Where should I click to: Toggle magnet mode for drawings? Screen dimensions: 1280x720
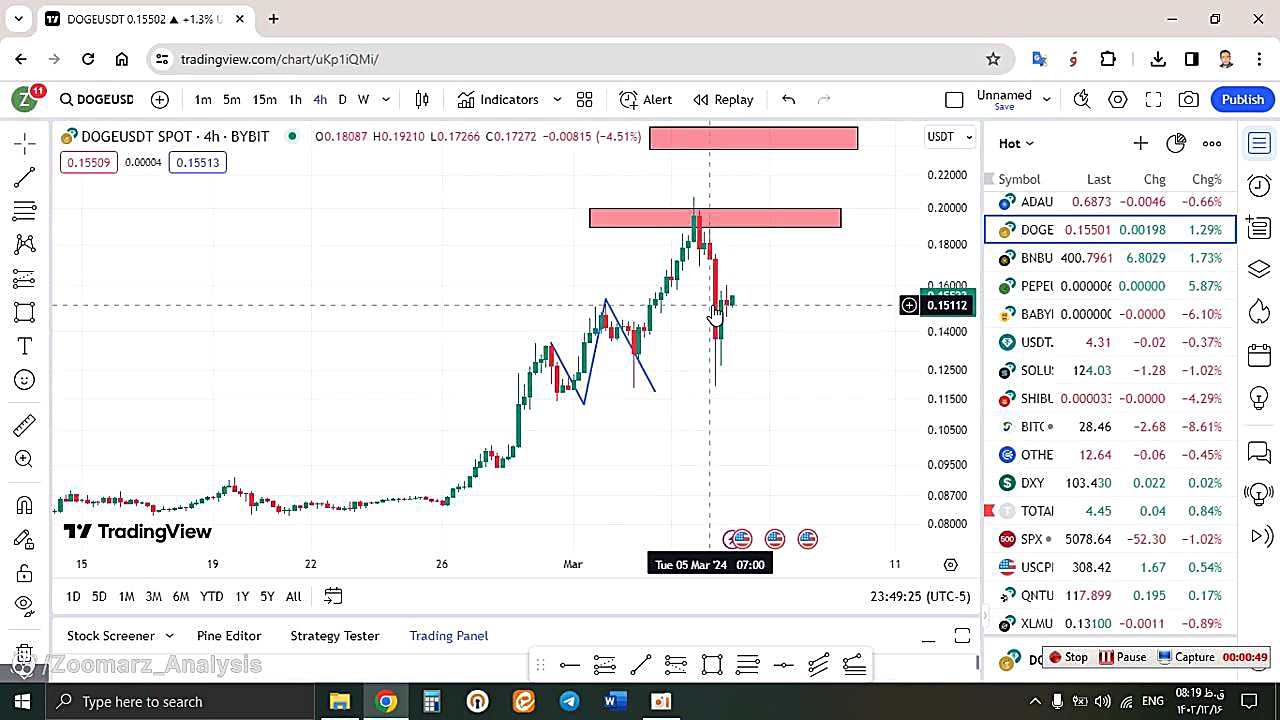(x=25, y=505)
